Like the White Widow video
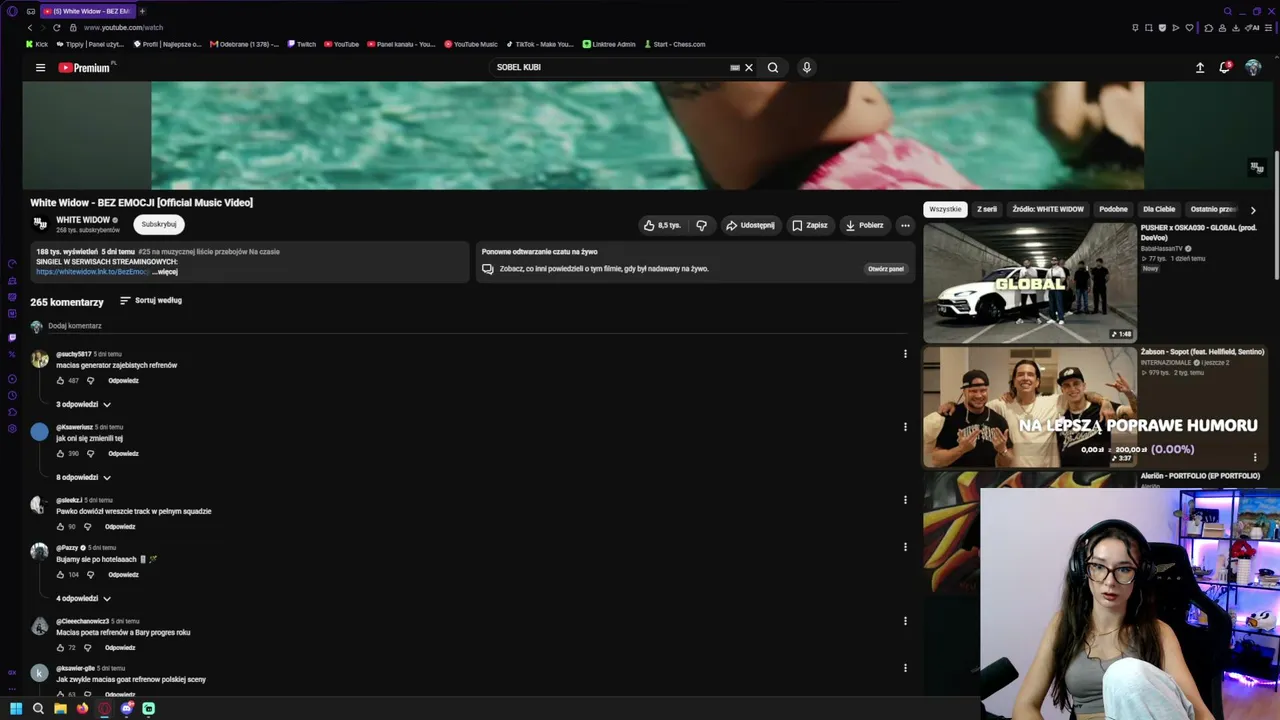The image size is (1280, 720). [x=662, y=225]
